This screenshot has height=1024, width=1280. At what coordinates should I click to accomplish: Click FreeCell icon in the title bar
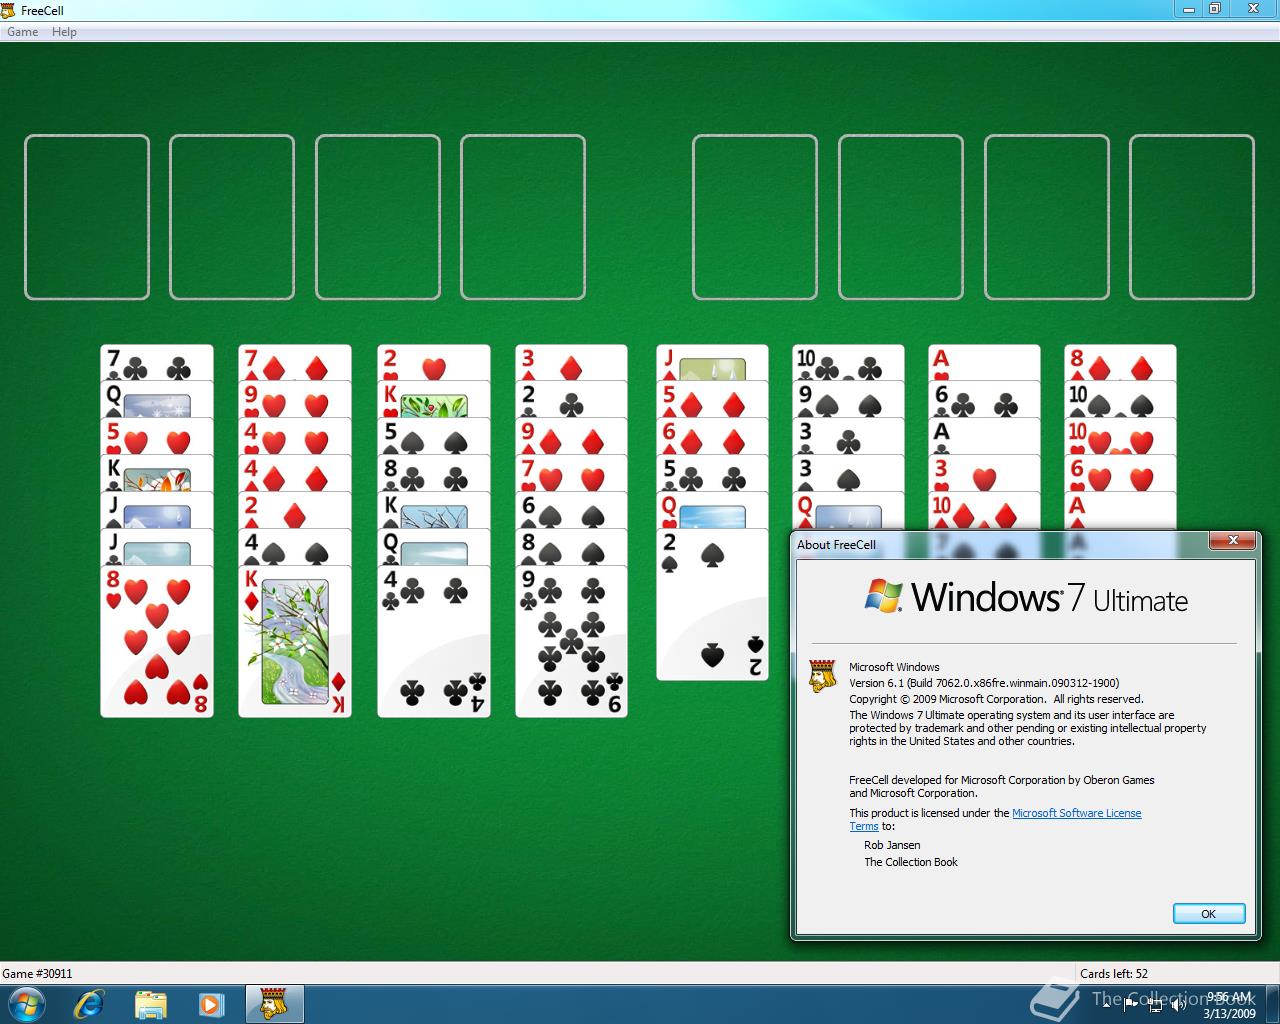[x=9, y=10]
